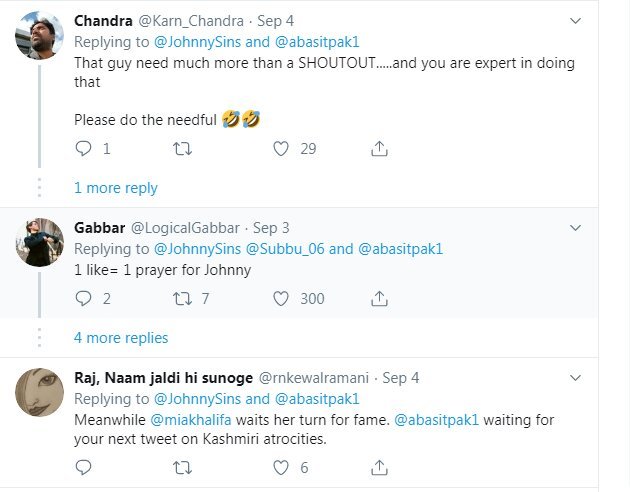Open dropdown arrow on Gabbar's tweet
630x492 pixels.
[575, 227]
